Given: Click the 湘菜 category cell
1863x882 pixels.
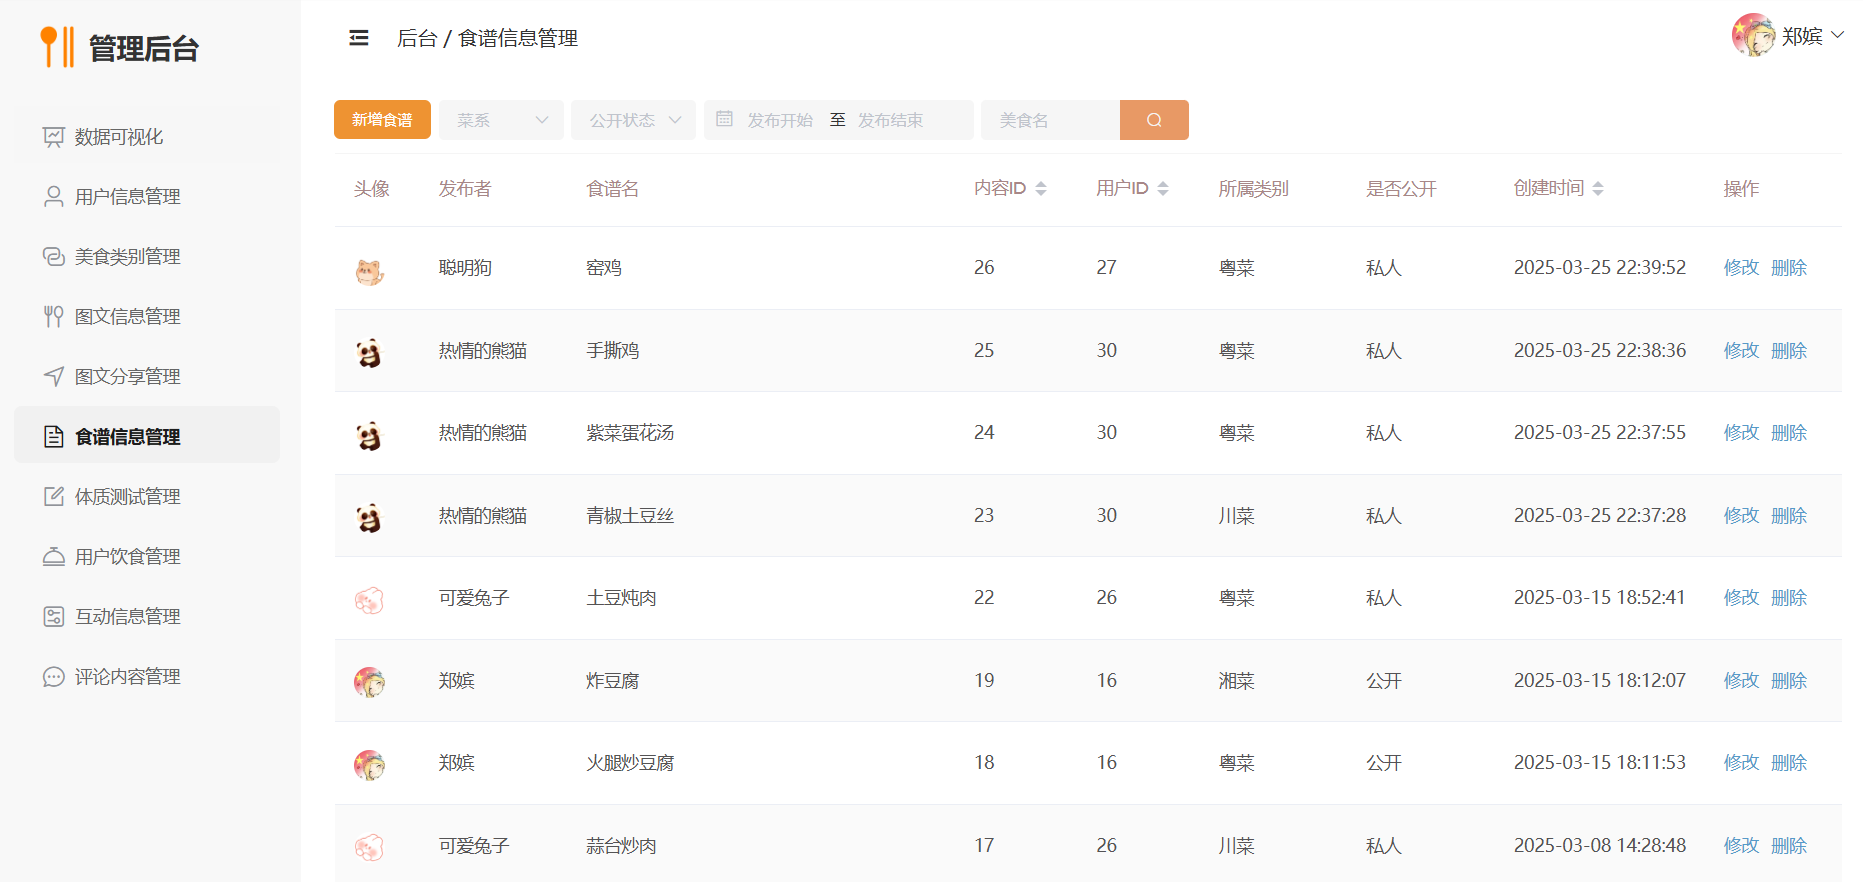Looking at the screenshot, I should click(x=1236, y=681).
